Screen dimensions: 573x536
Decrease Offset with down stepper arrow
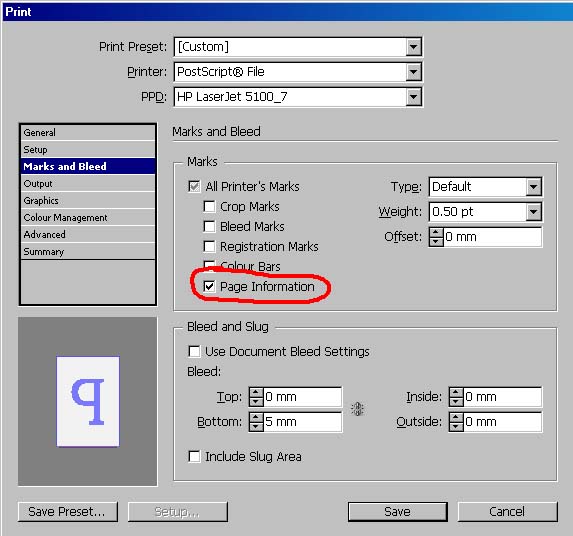point(436,242)
